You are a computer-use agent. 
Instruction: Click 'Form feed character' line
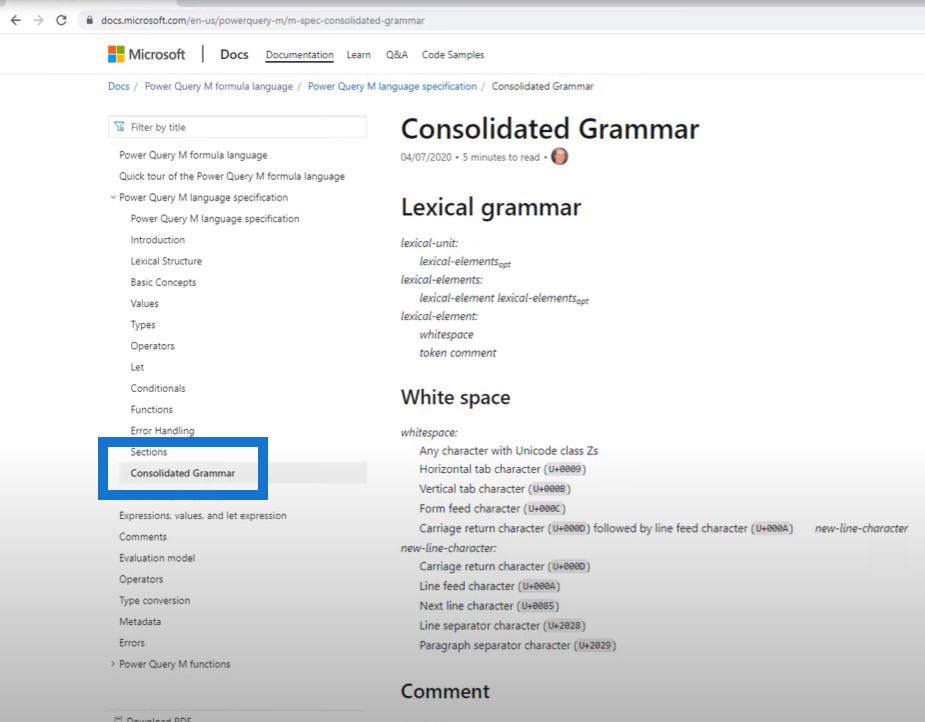coord(493,508)
